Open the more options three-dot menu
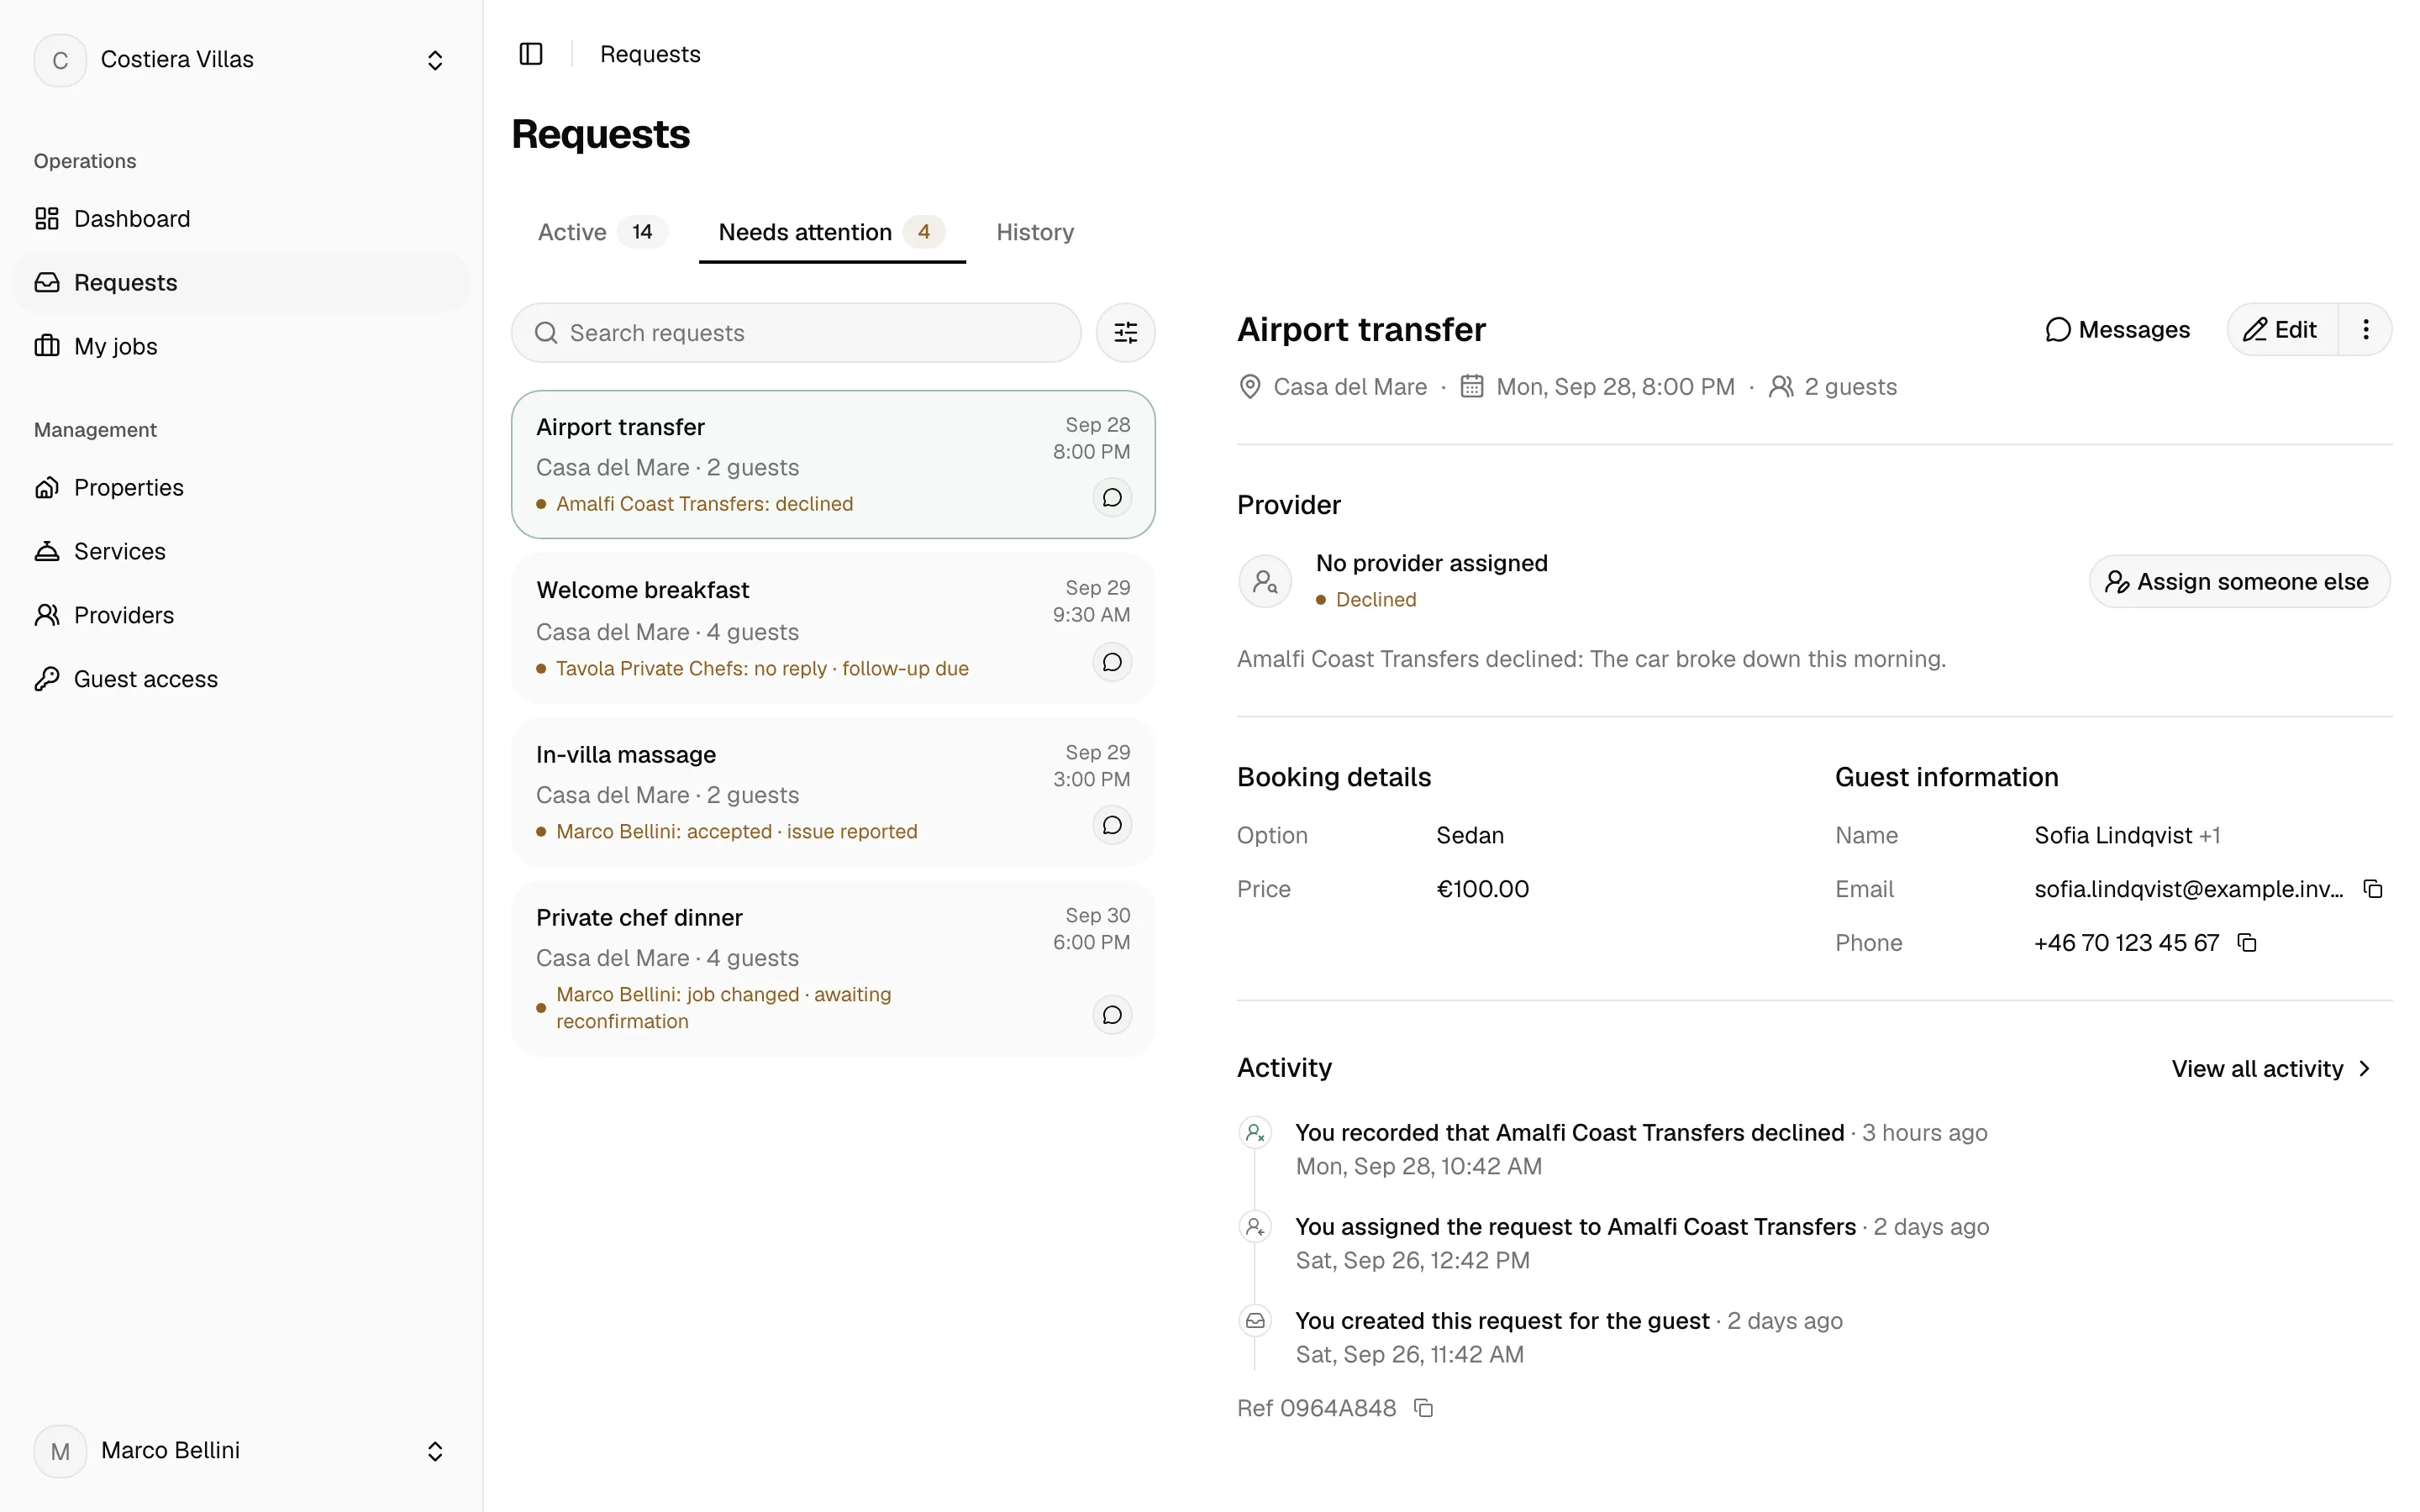The height and width of the screenshot is (1512, 2420). pyautogui.click(x=2365, y=329)
